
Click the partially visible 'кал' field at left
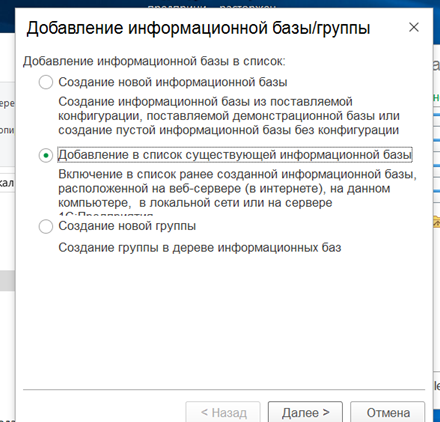[7, 183]
